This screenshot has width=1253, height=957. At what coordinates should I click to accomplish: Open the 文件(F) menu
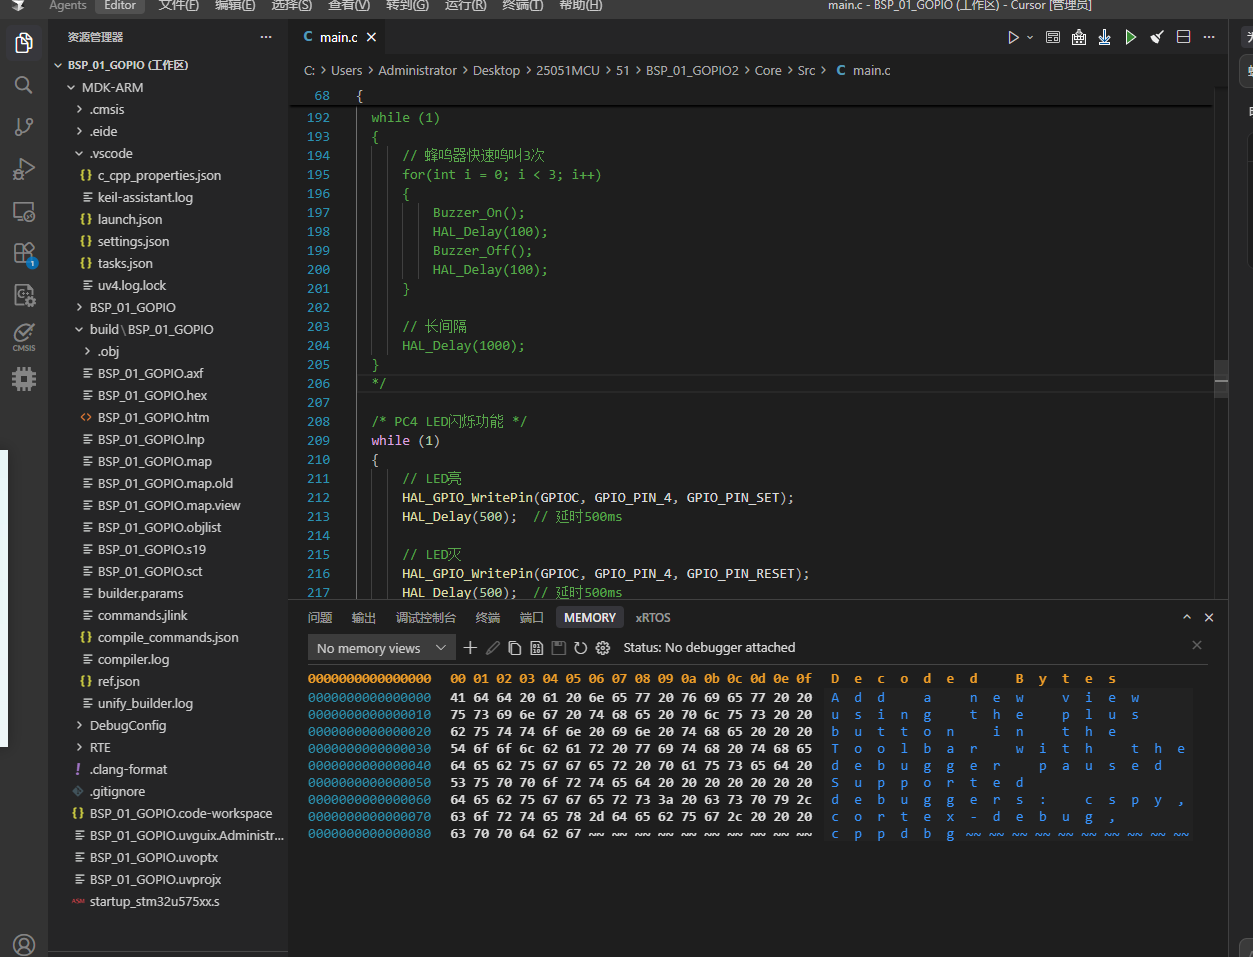[178, 6]
